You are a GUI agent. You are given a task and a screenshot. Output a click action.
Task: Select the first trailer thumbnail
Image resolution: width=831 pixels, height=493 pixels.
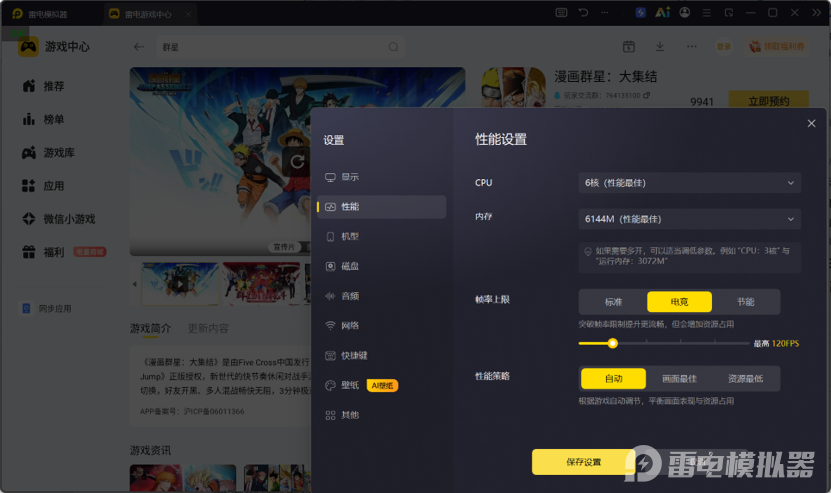point(180,284)
